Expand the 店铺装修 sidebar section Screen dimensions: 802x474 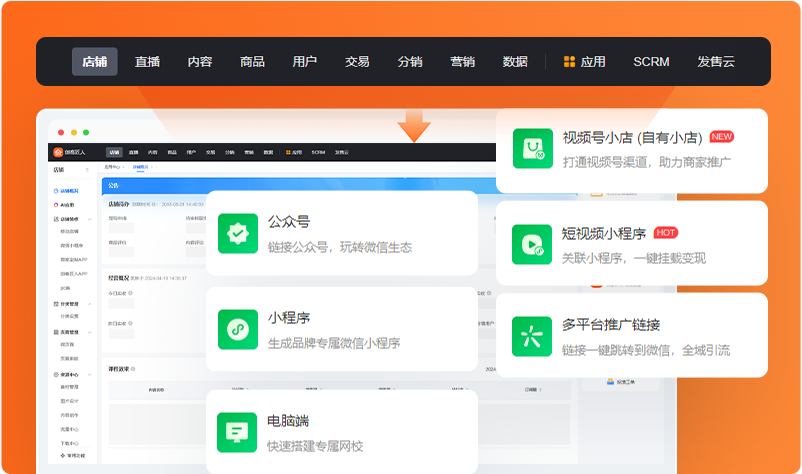coord(70,217)
